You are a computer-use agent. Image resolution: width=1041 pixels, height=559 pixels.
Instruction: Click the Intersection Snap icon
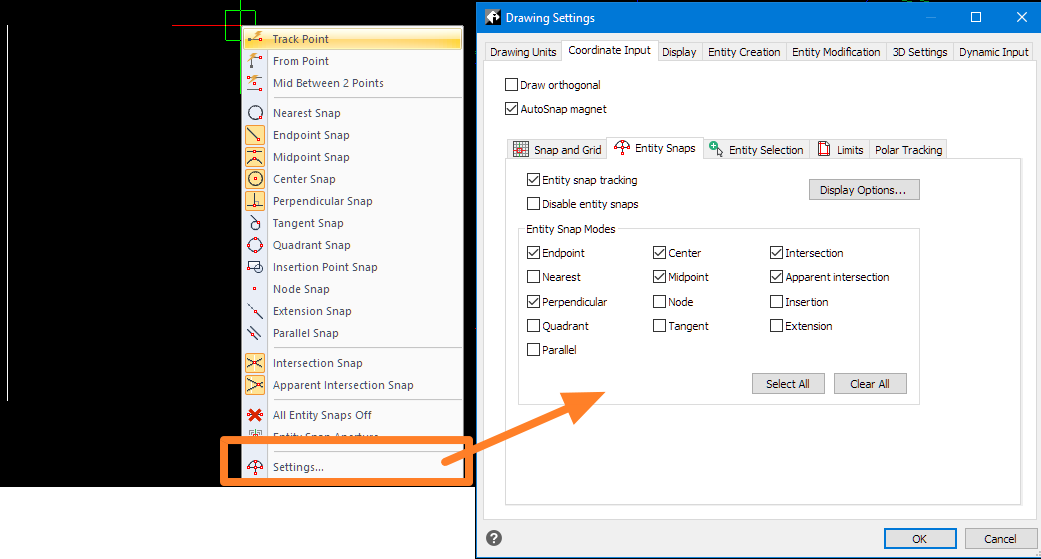[255, 363]
